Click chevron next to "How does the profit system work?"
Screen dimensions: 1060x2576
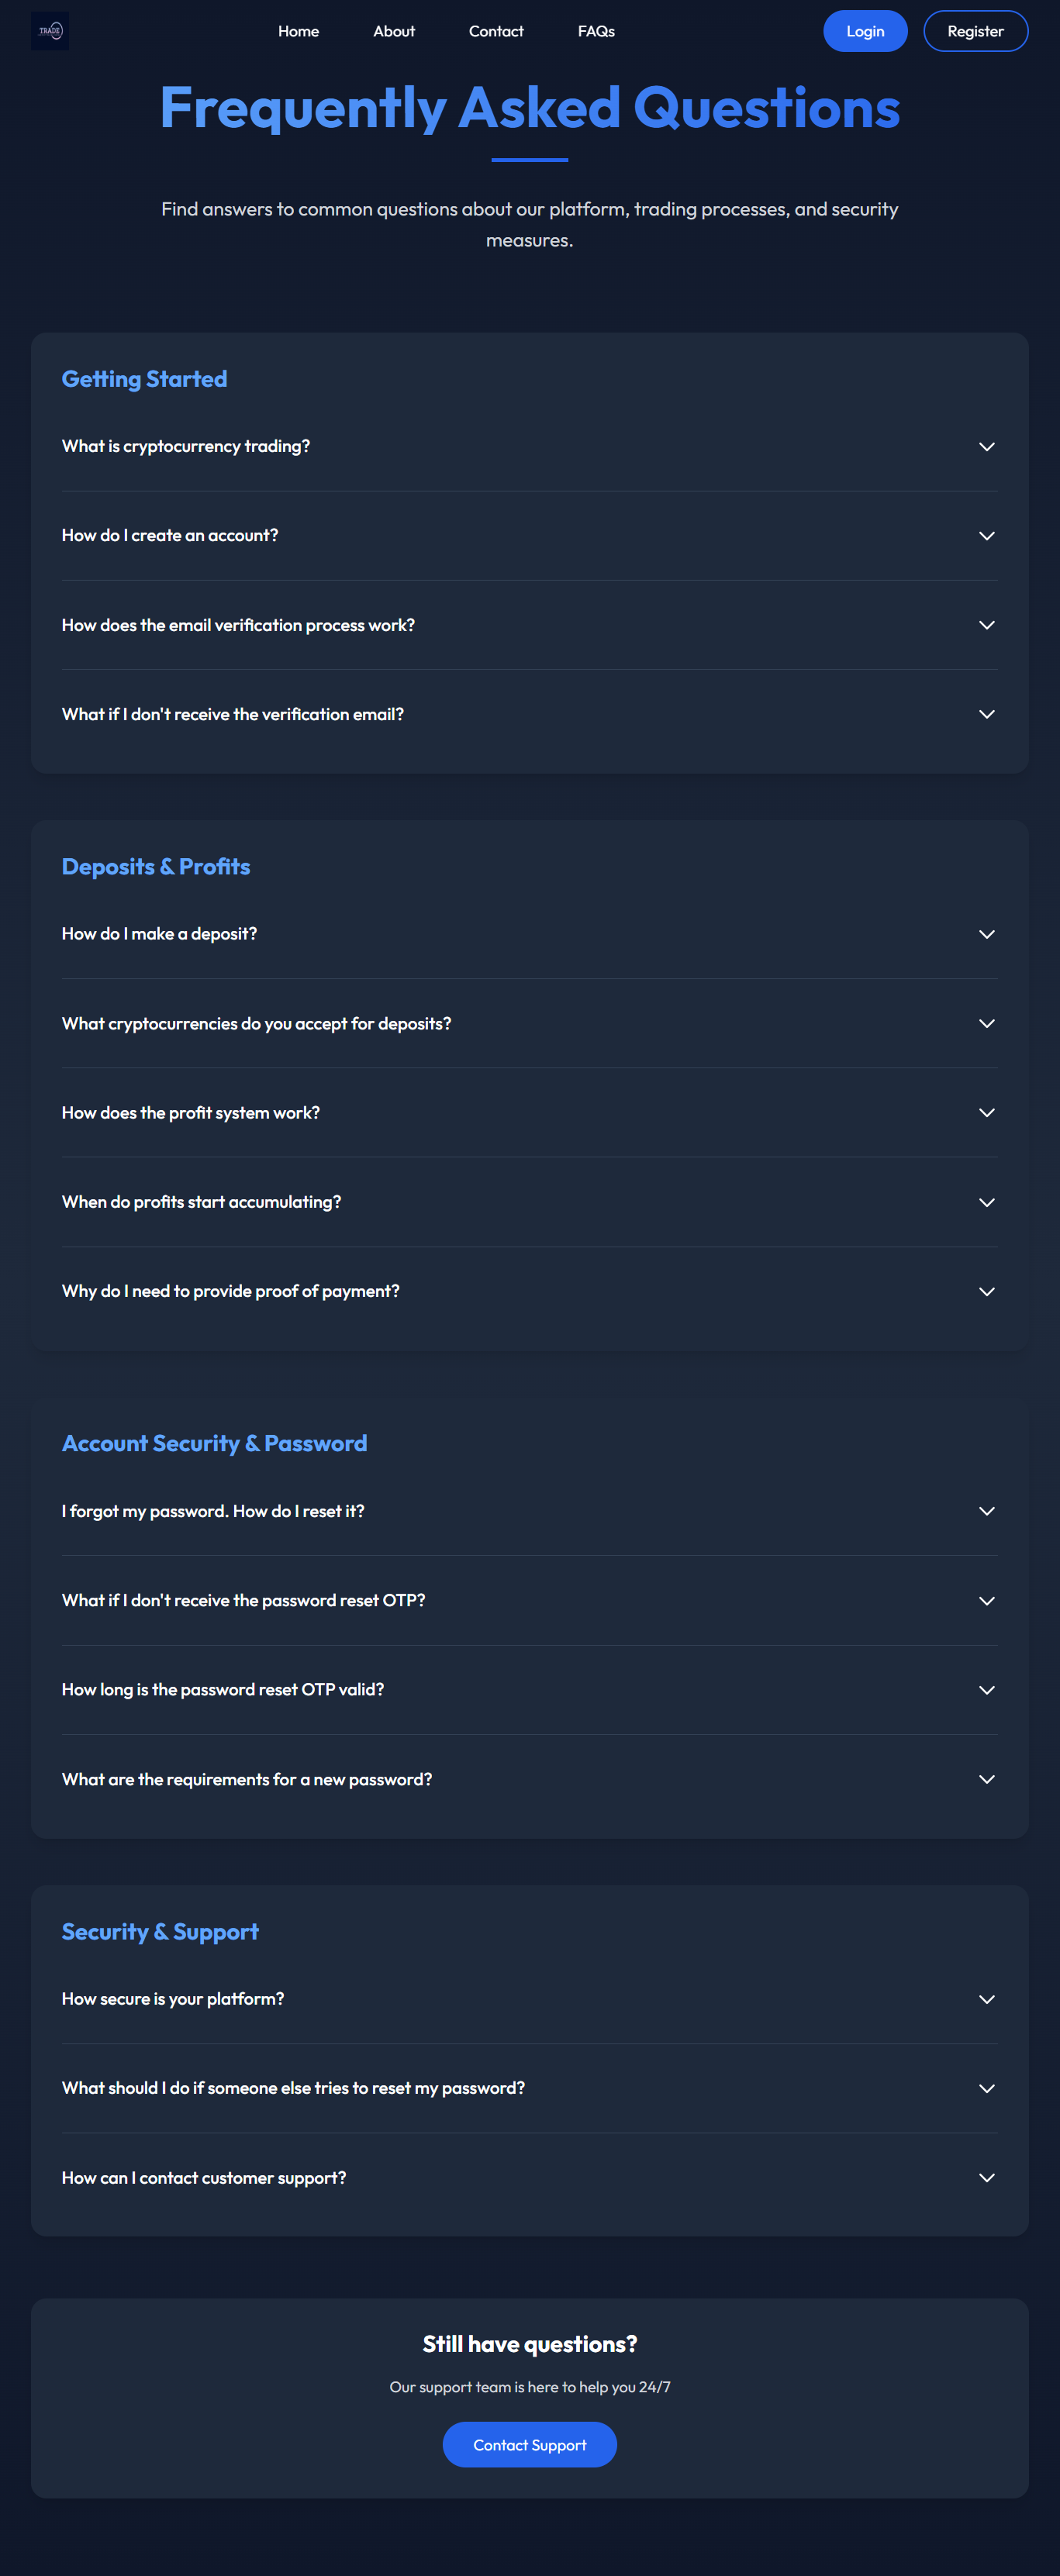pyautogui.click(x=986, y=1113)
